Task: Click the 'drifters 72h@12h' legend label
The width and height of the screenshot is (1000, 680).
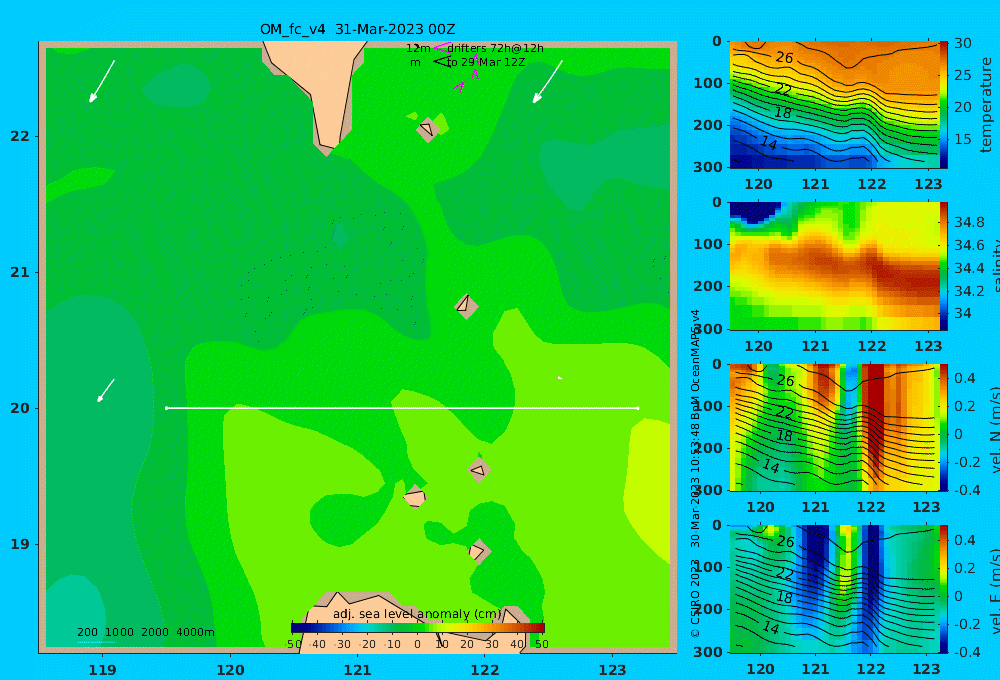Action: [496, 48]
